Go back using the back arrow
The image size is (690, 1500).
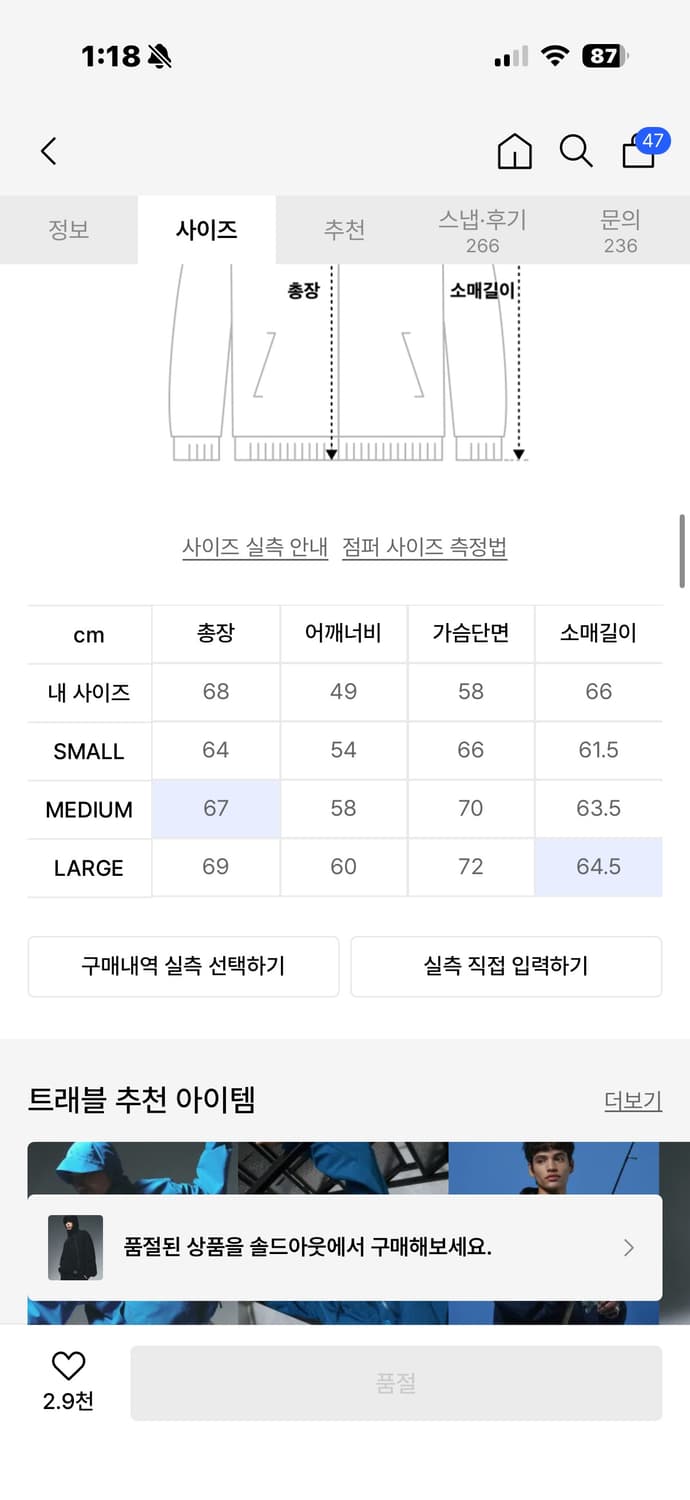click(x=48, y=151)
